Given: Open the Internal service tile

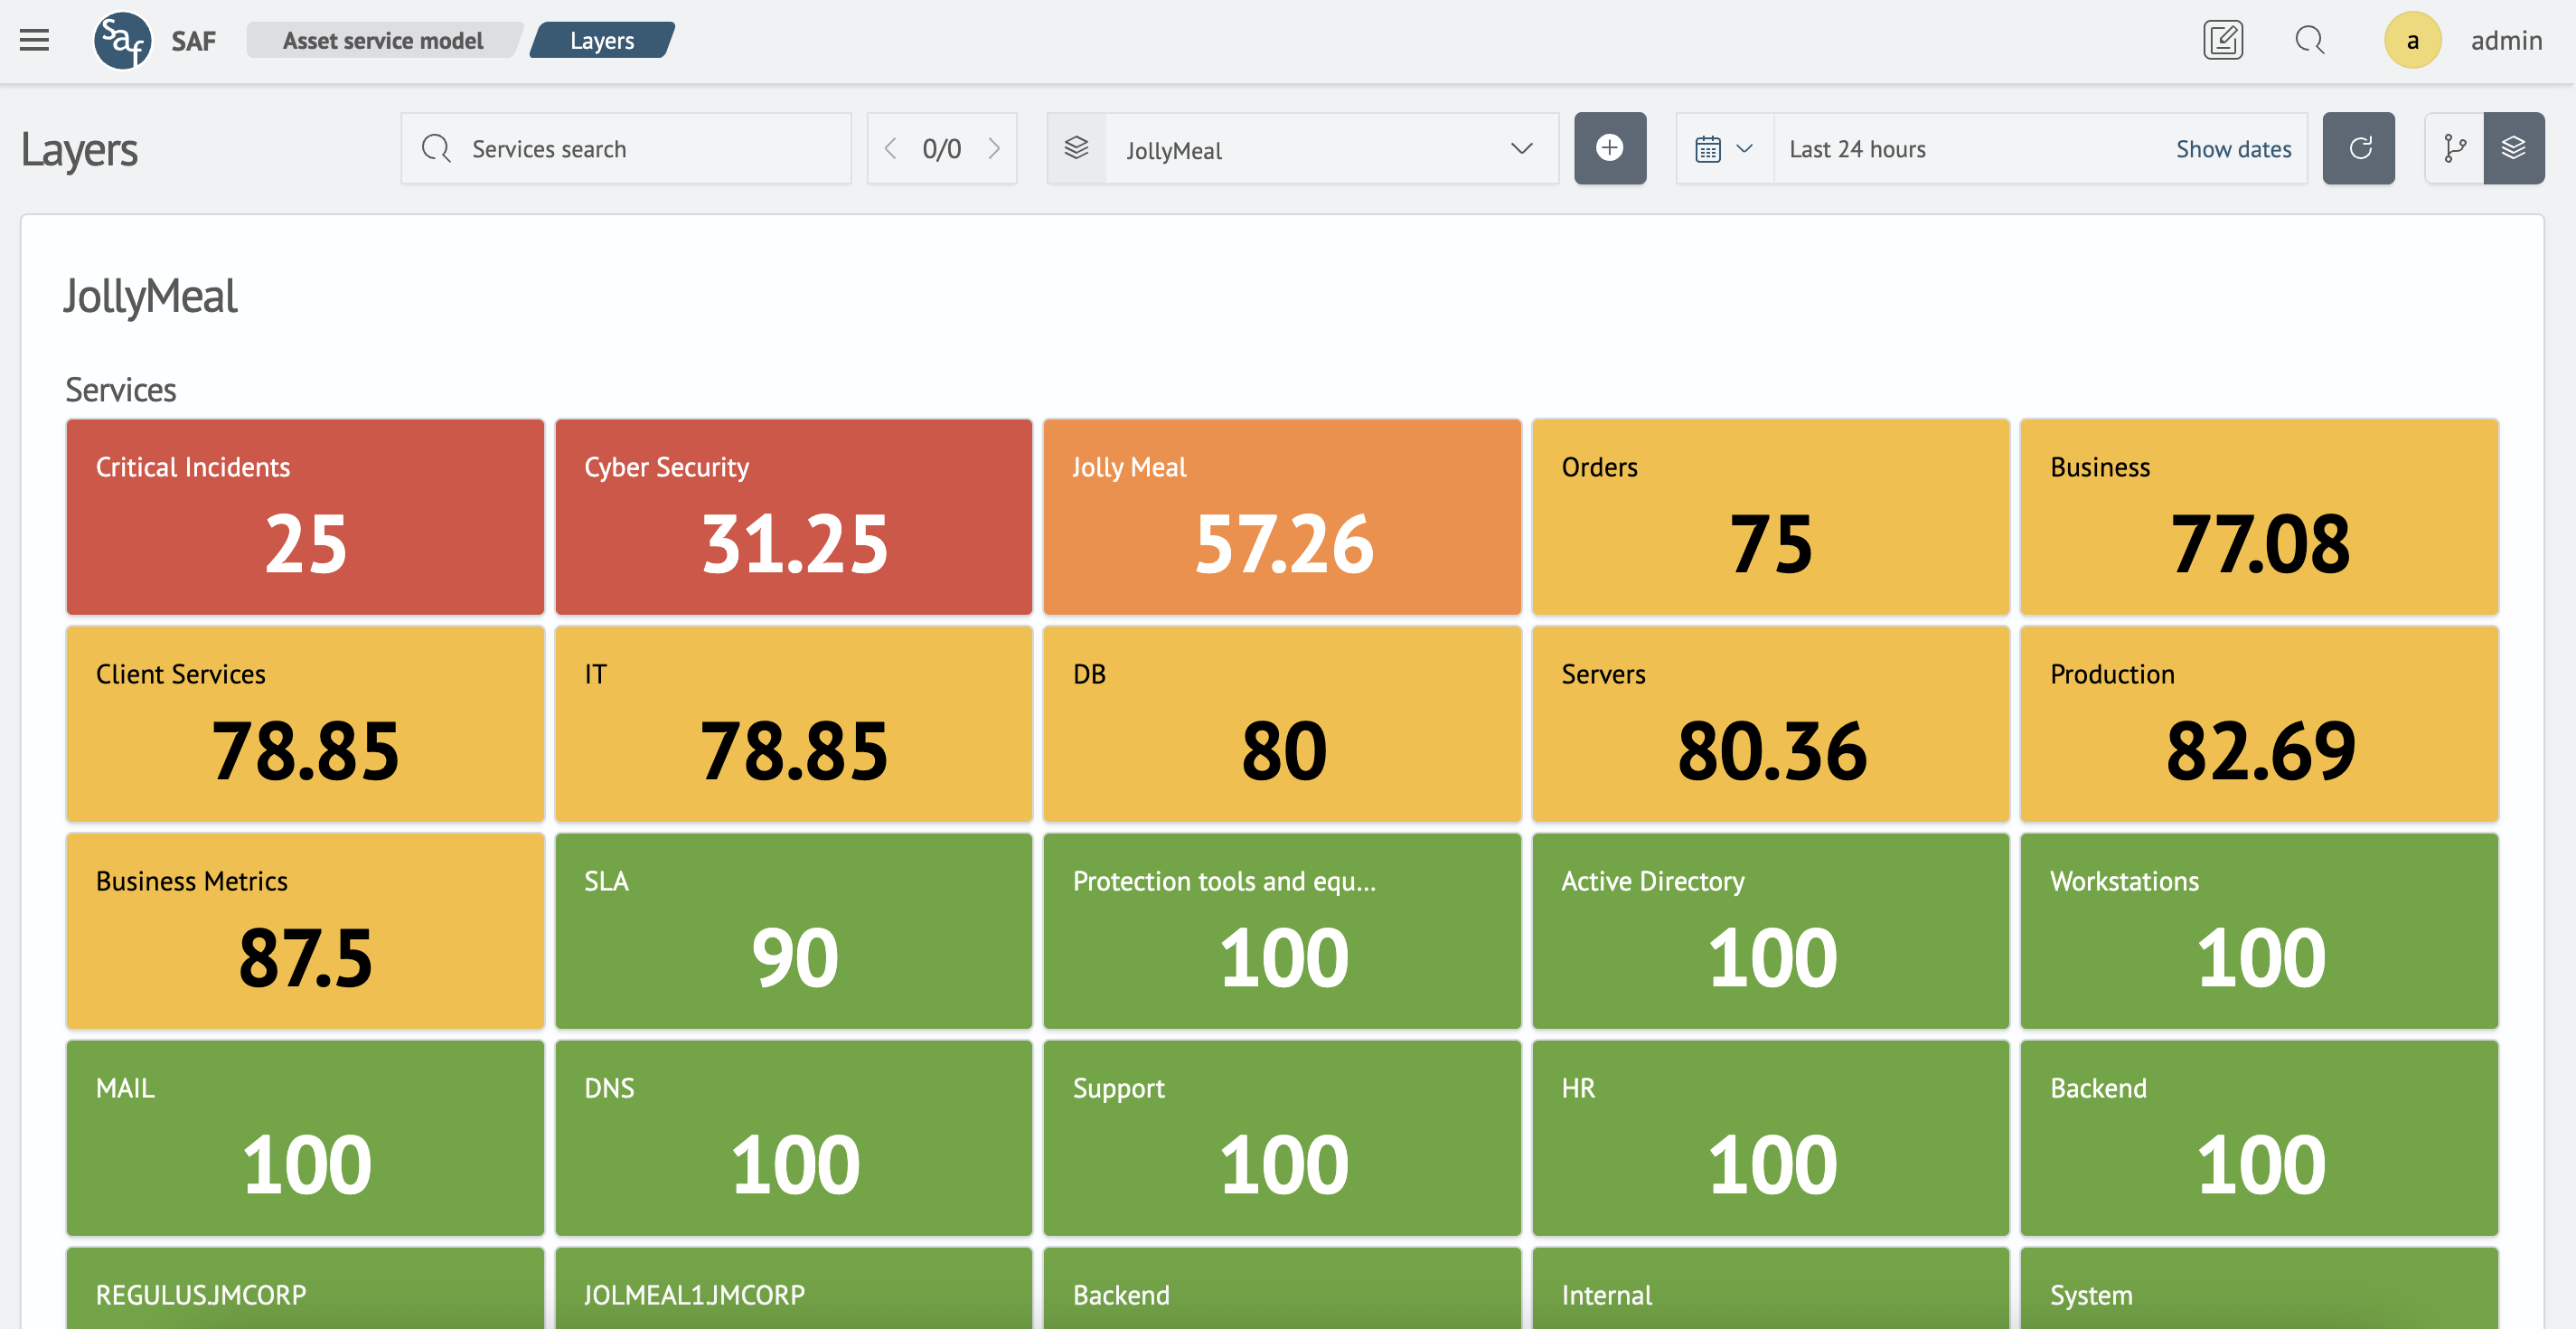Looking at the screenshot, I should point(1770,1288).
